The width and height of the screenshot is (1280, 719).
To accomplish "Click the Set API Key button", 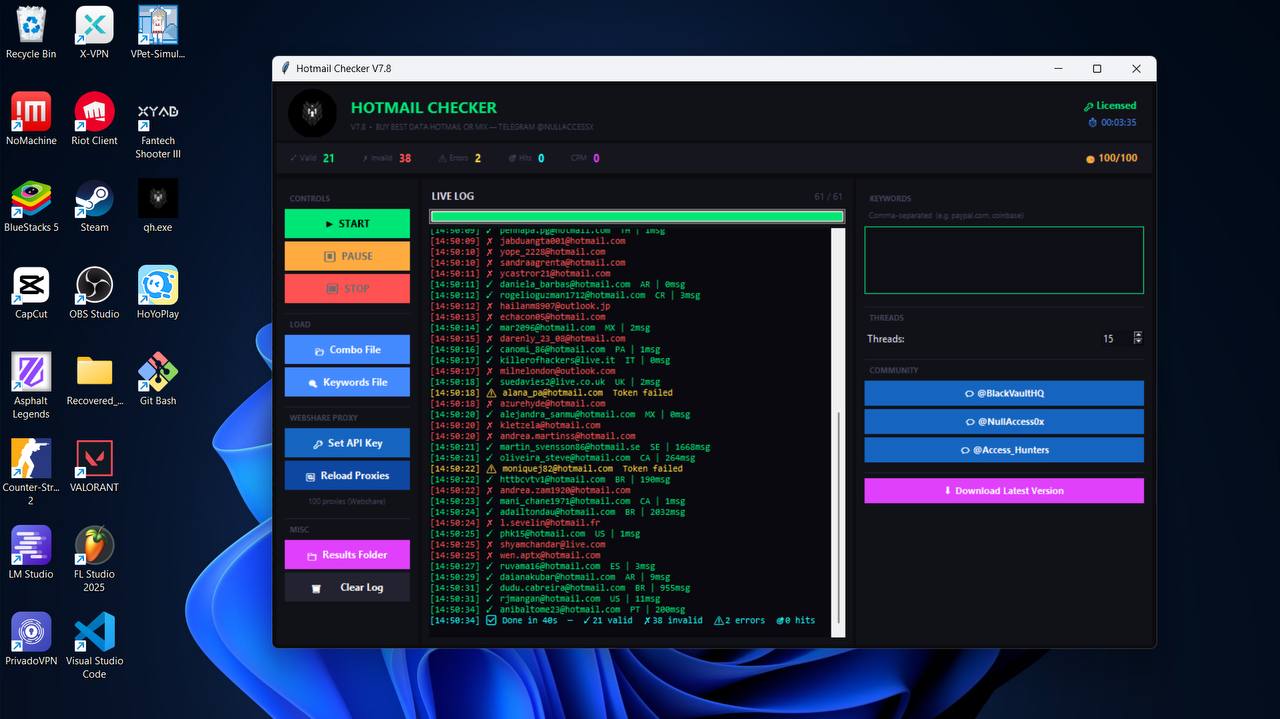I will [x=347, y=443].
